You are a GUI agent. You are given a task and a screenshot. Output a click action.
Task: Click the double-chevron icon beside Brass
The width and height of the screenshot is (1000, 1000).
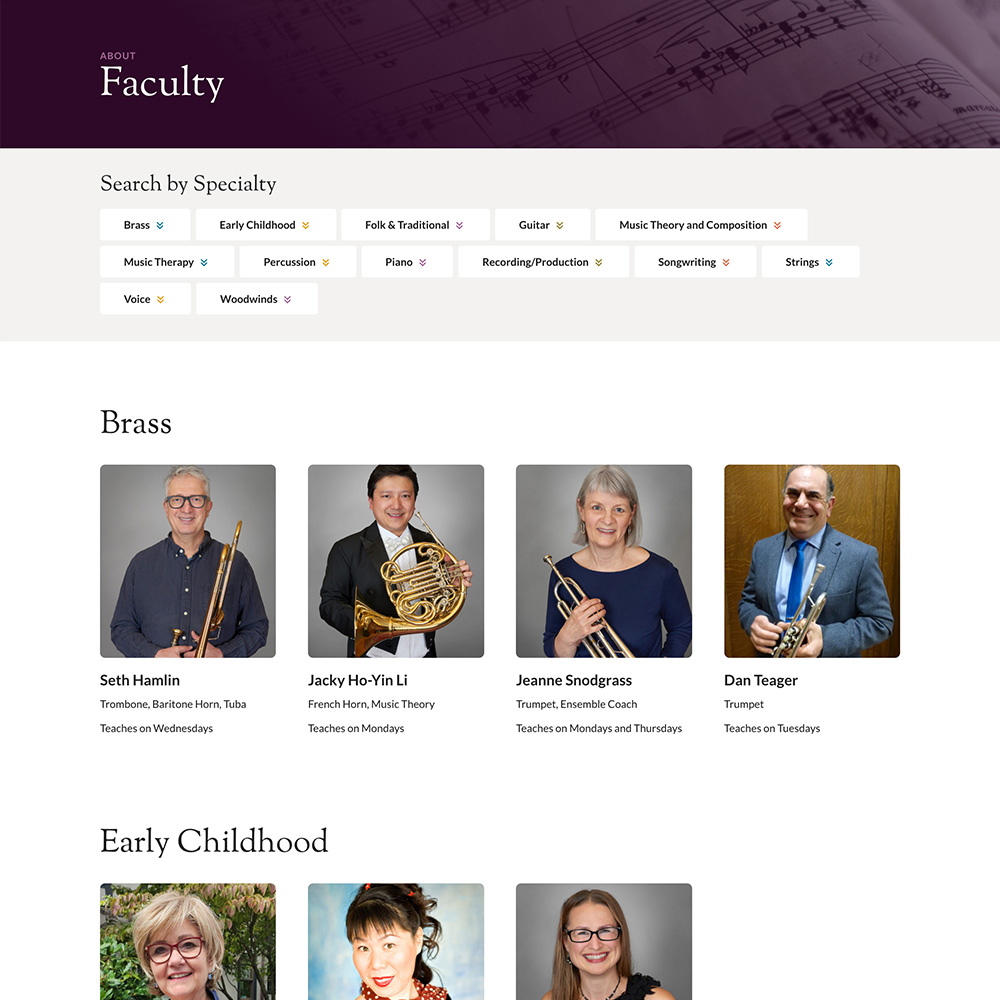pyautogui.click(x=160, y=225)
